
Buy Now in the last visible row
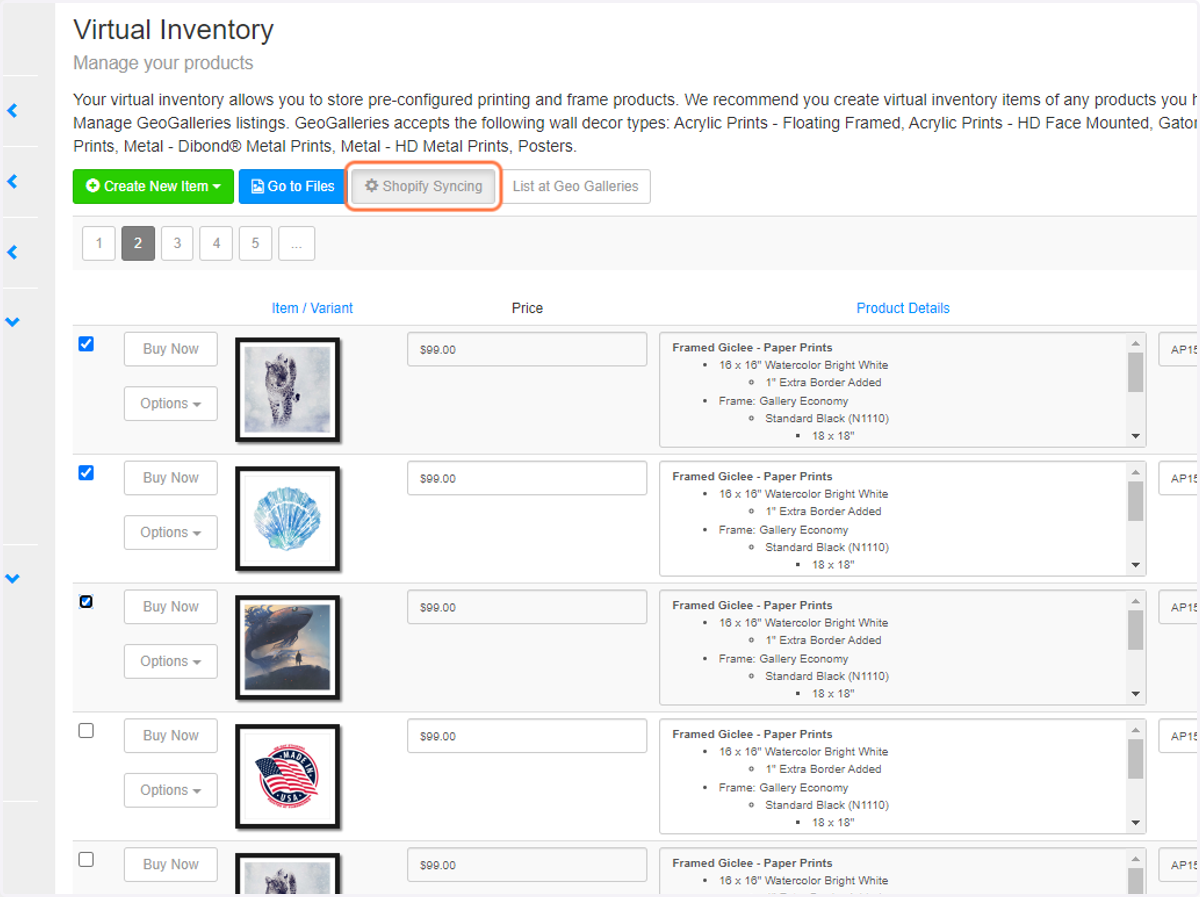click(x=171, y=865)
